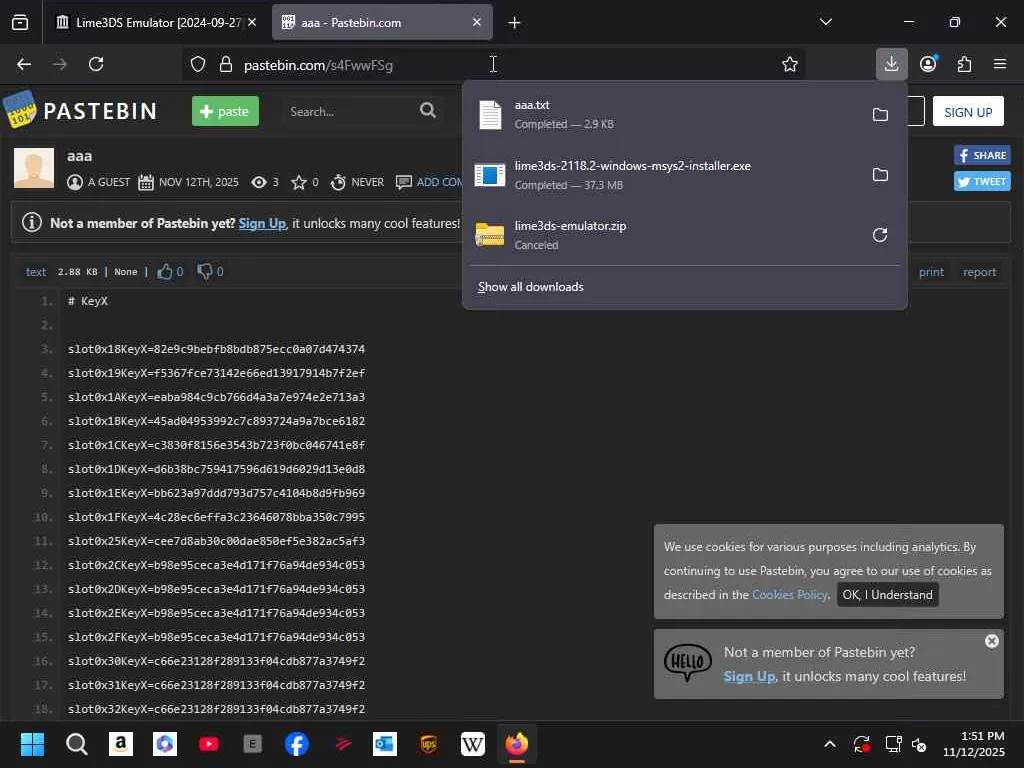Click the tracking protection shield icon
This screenshot has width=1024, height=768.
(x=198, y=64)
